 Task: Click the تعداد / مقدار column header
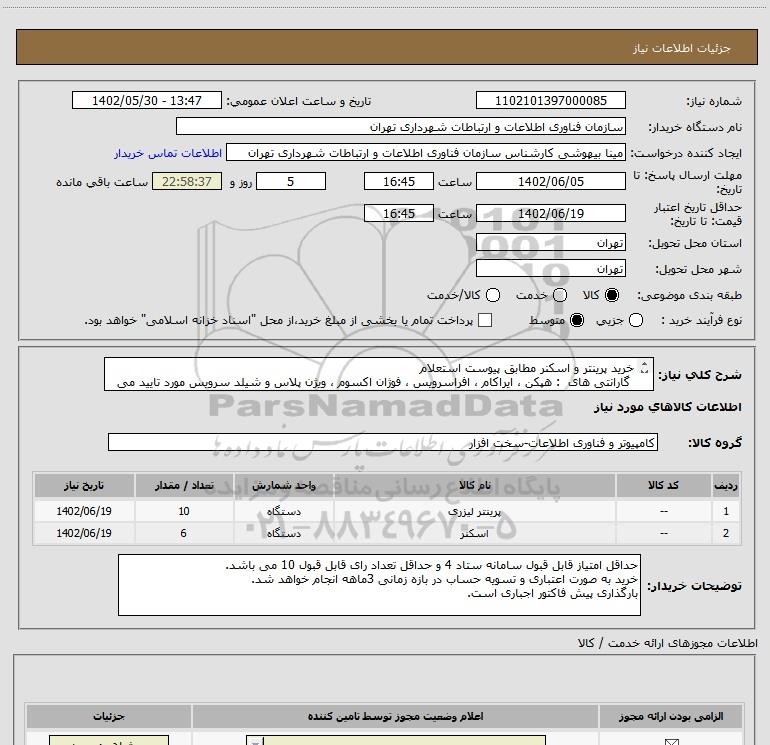coord(184,485)
